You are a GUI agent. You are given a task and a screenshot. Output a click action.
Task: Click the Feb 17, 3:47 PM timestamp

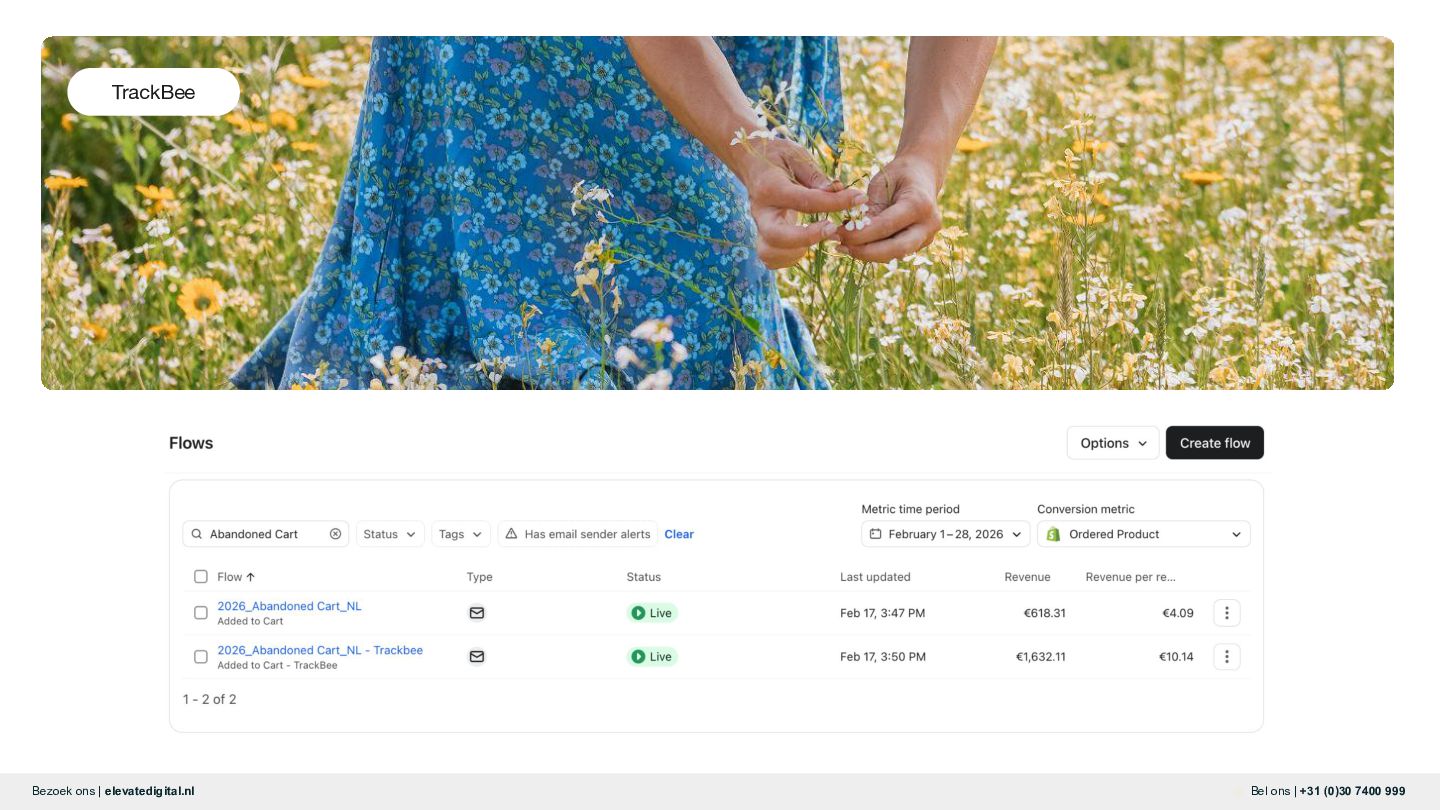coord(883,613)
